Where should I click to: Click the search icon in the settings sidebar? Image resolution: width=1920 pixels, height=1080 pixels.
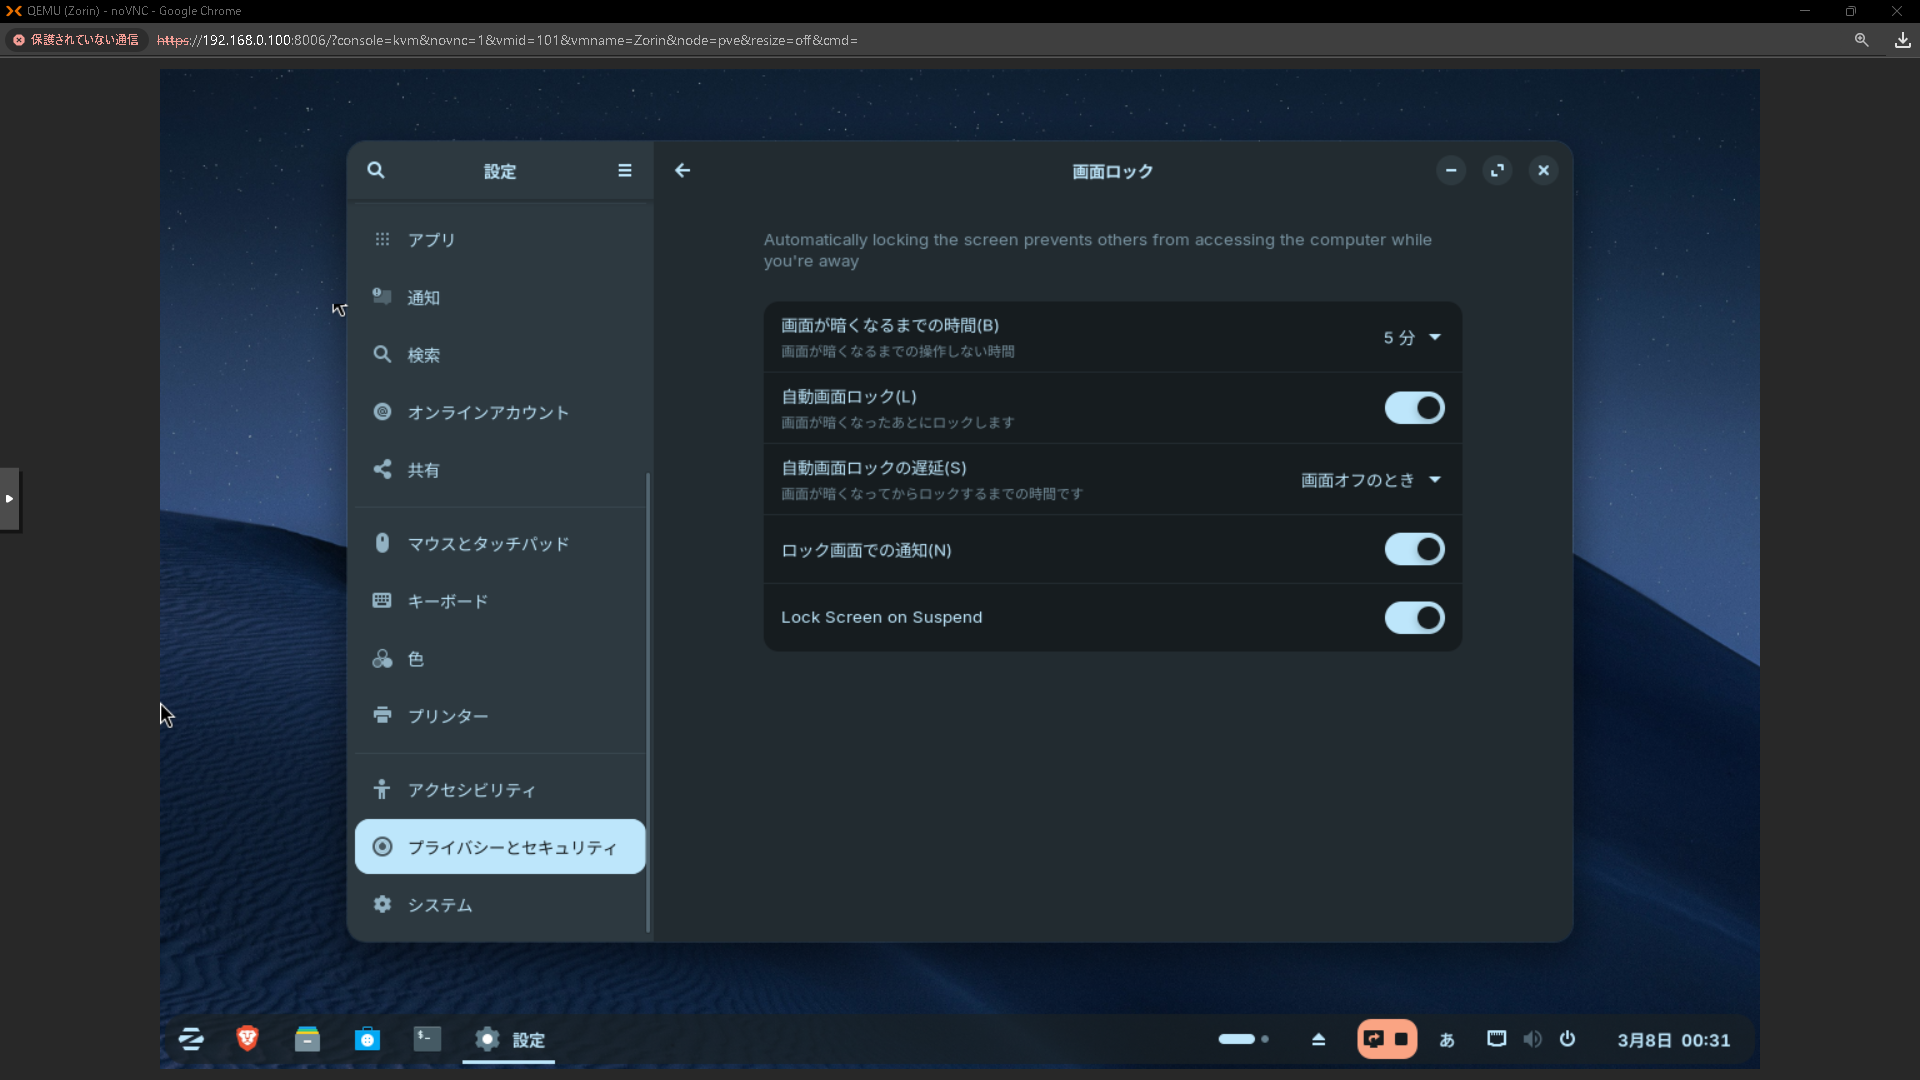click(x=375, y=170)
